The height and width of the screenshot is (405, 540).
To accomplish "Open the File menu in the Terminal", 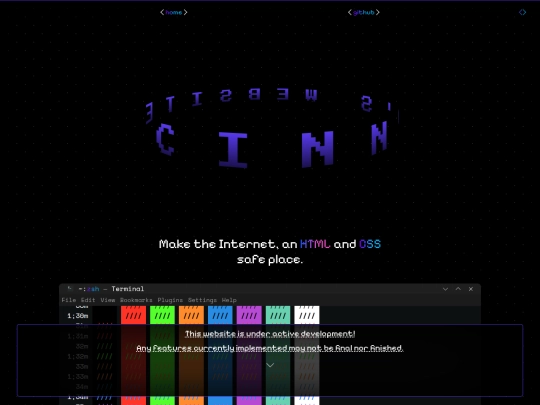I will coord(69,300).
